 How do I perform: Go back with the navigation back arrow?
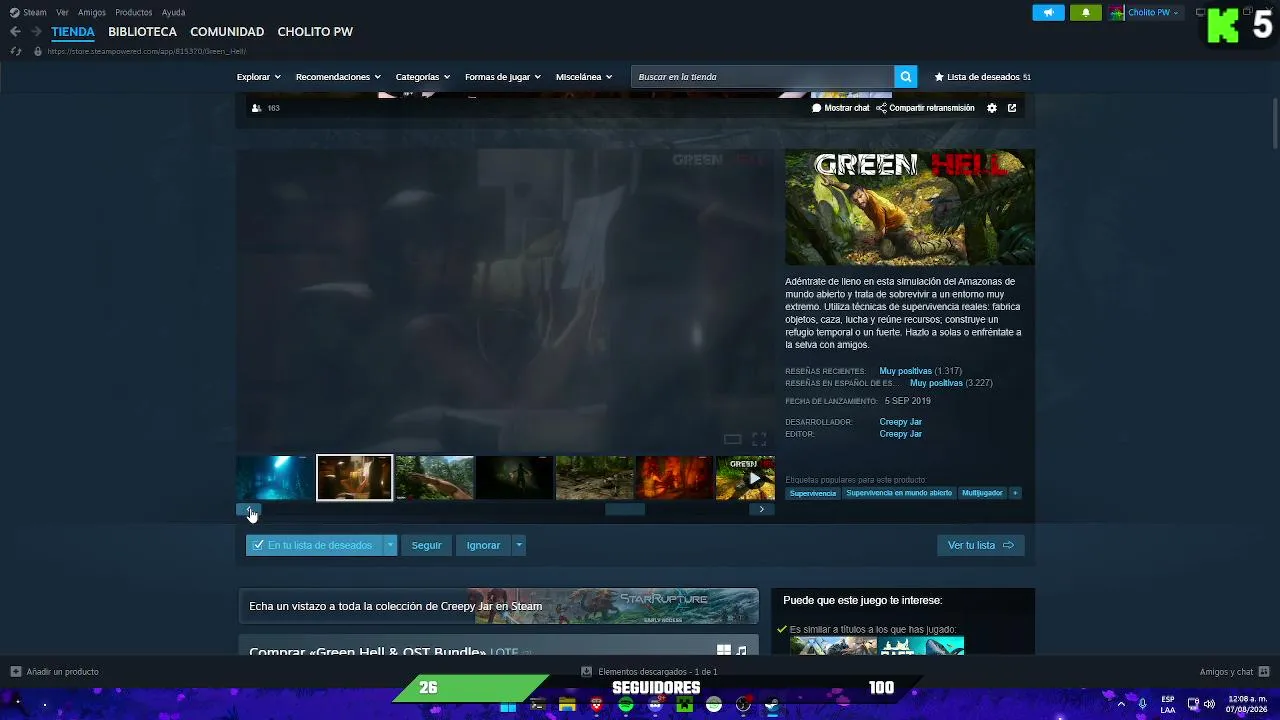[15, 32]
